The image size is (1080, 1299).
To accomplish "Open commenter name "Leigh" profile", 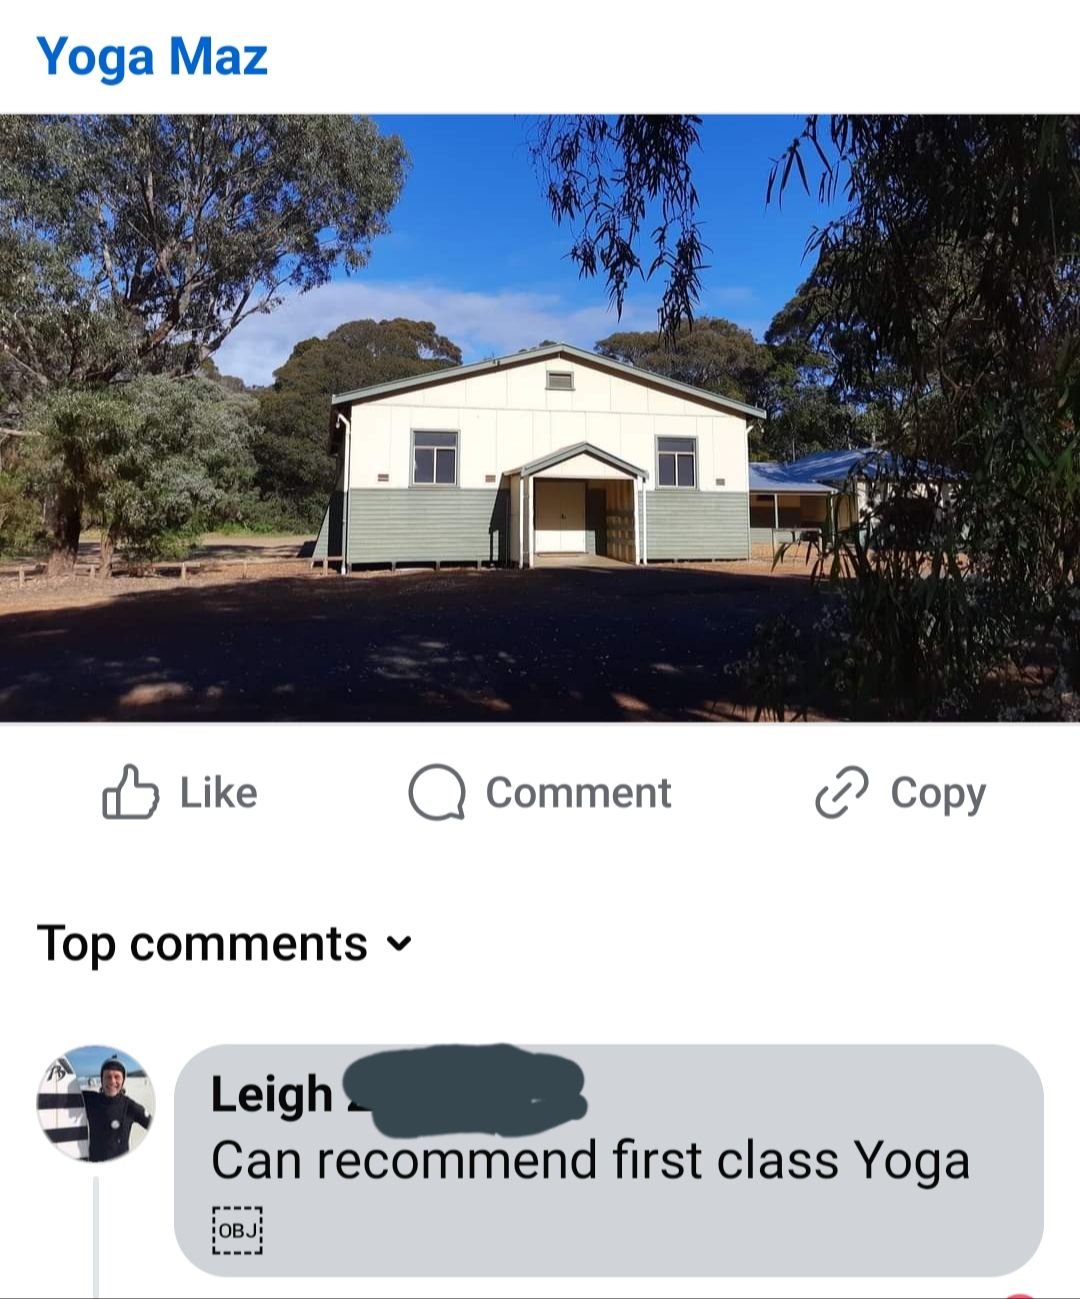I will coord(271,1094).
